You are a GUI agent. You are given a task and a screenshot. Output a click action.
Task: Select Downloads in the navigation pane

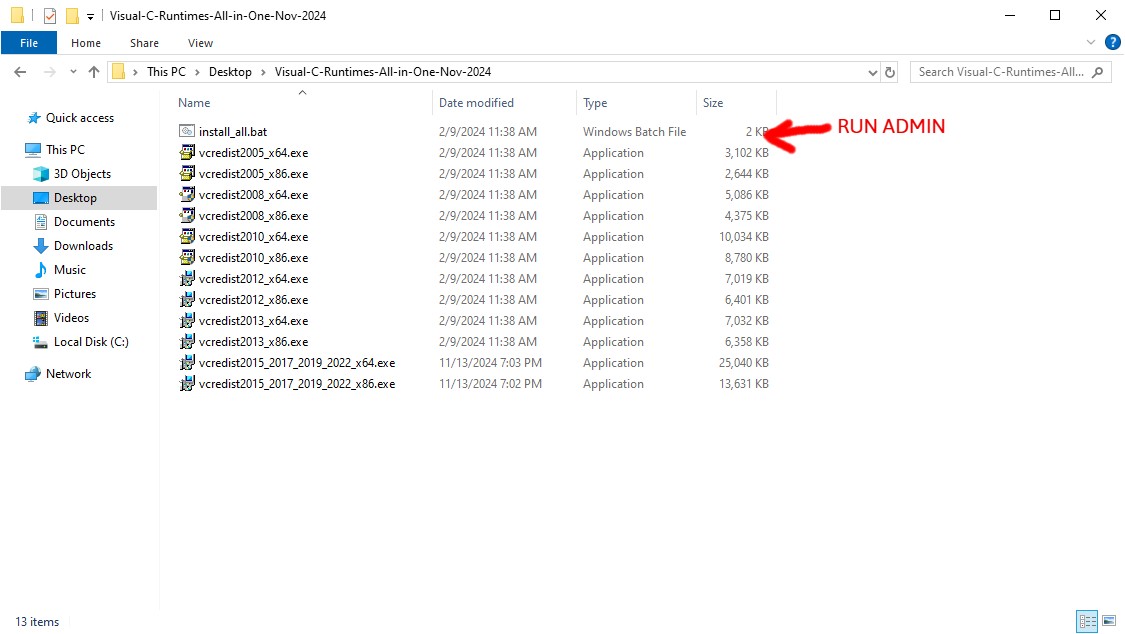point(83,246)
